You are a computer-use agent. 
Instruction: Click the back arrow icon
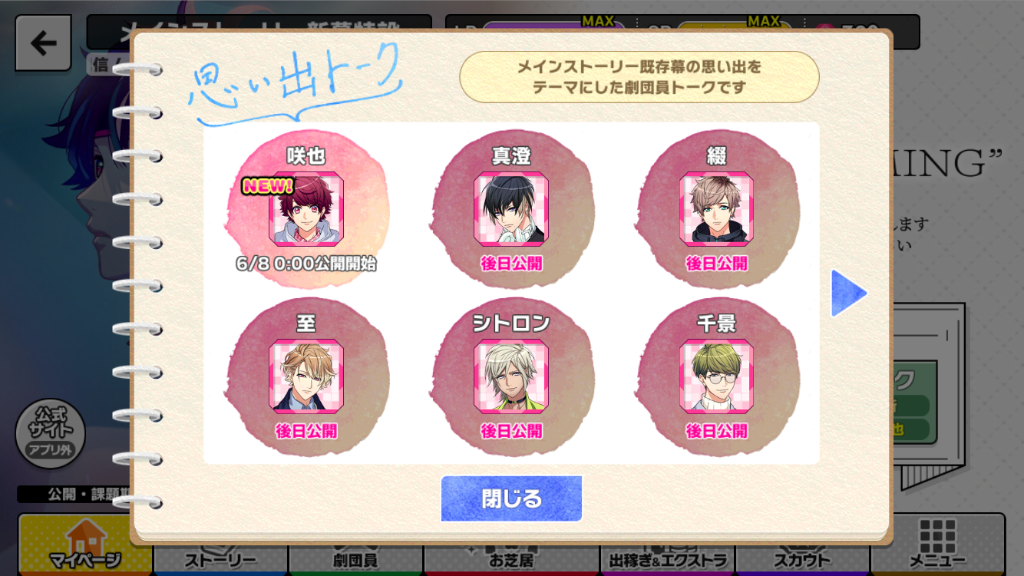[x=43, y=43]
